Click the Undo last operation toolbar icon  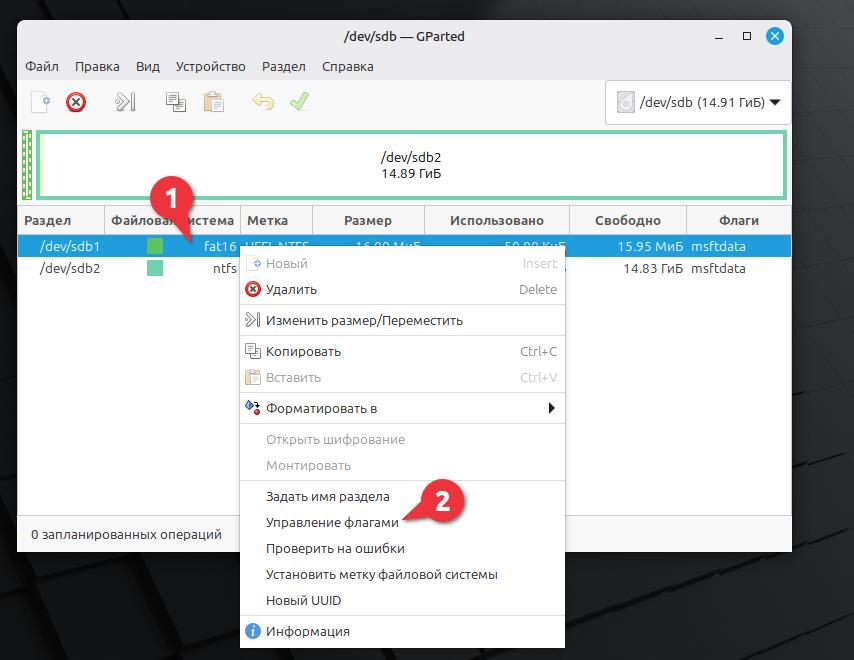pos(263,102)
